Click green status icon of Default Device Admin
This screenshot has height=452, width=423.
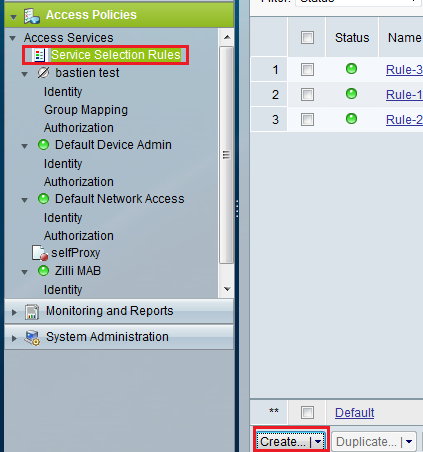[43, 145]
